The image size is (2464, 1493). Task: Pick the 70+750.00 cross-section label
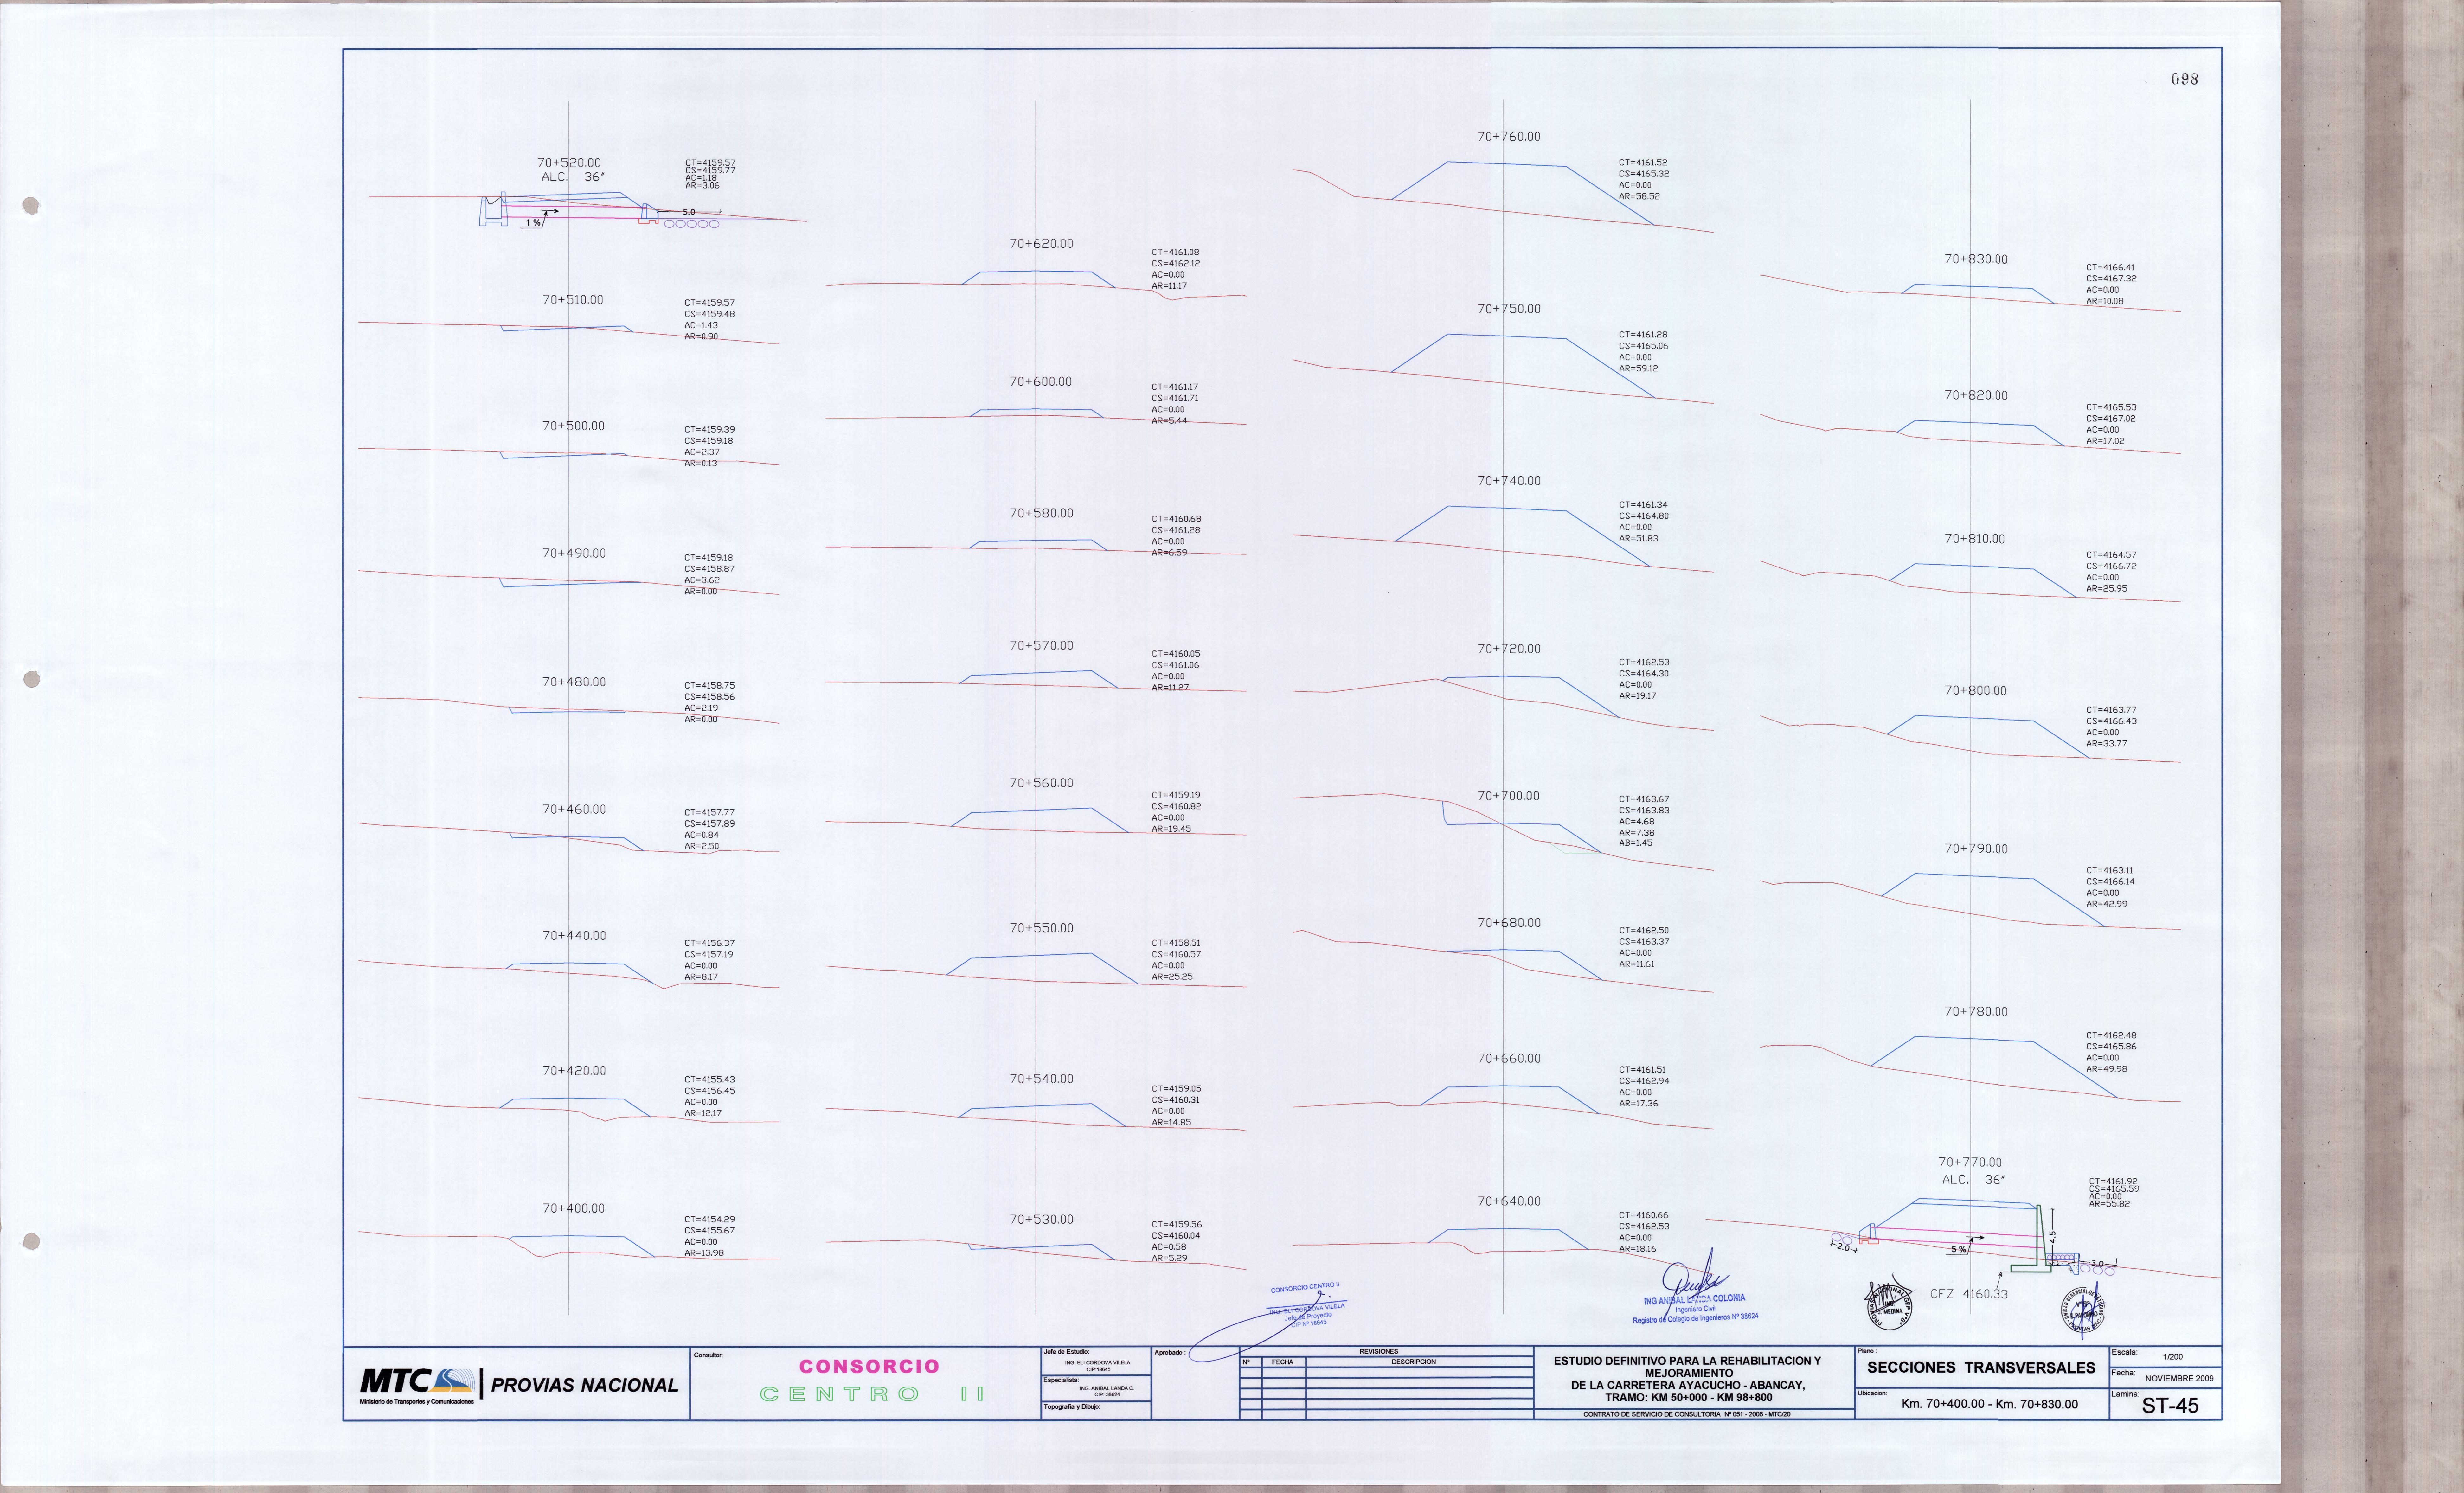click(x=1509, y=309)
